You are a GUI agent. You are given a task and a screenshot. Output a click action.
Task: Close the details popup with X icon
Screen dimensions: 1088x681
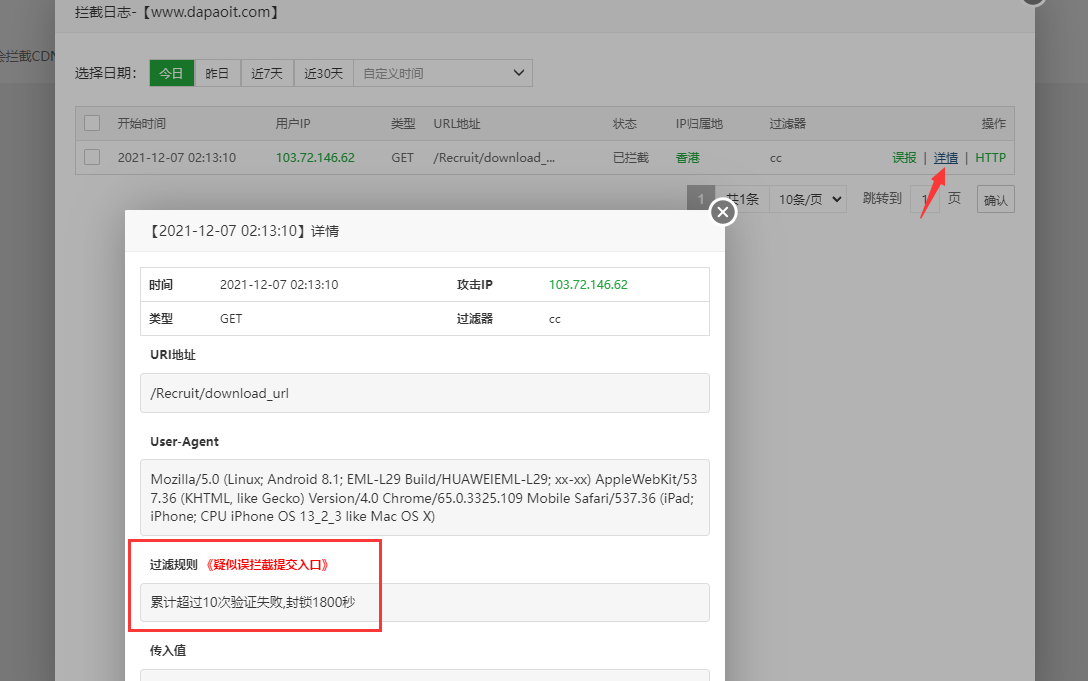click(722, 212)
